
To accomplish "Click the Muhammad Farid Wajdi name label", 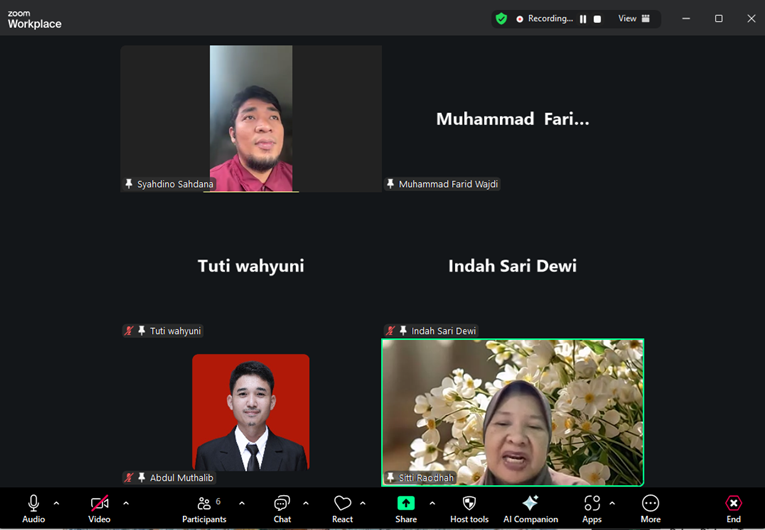I will 448,184.
